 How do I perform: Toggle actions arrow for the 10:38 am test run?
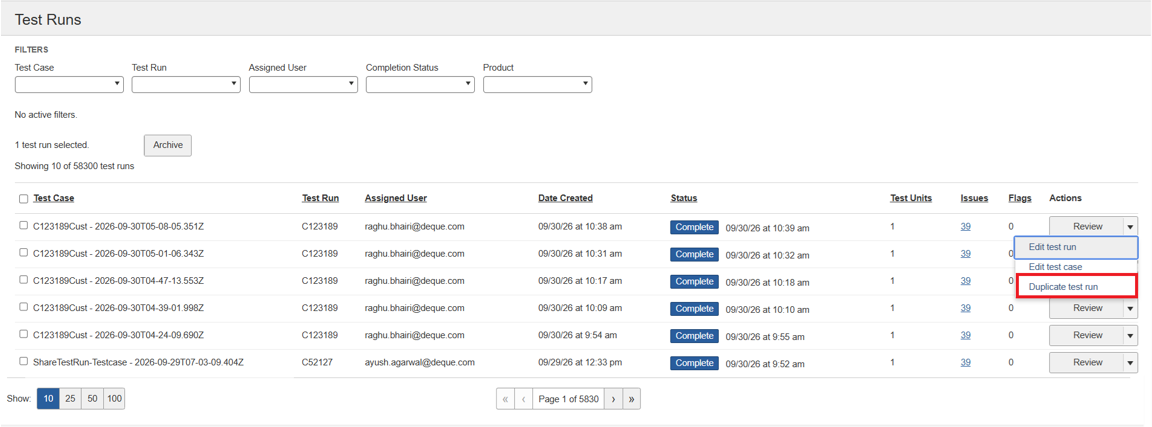click(x=1130, y=227)
